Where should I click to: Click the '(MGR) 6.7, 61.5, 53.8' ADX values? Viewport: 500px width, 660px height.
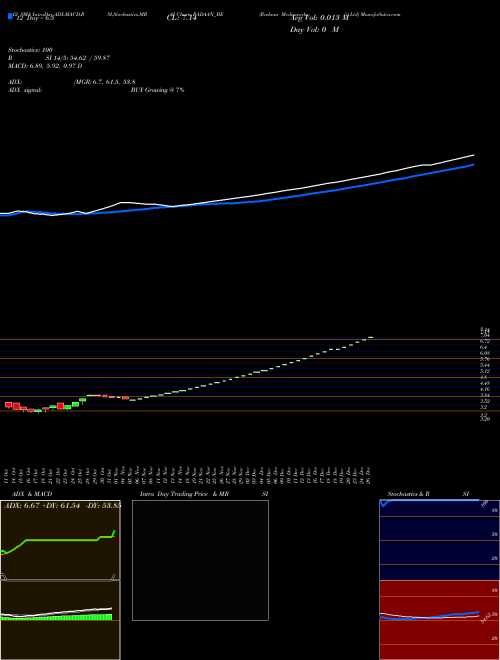click(104, 82)
